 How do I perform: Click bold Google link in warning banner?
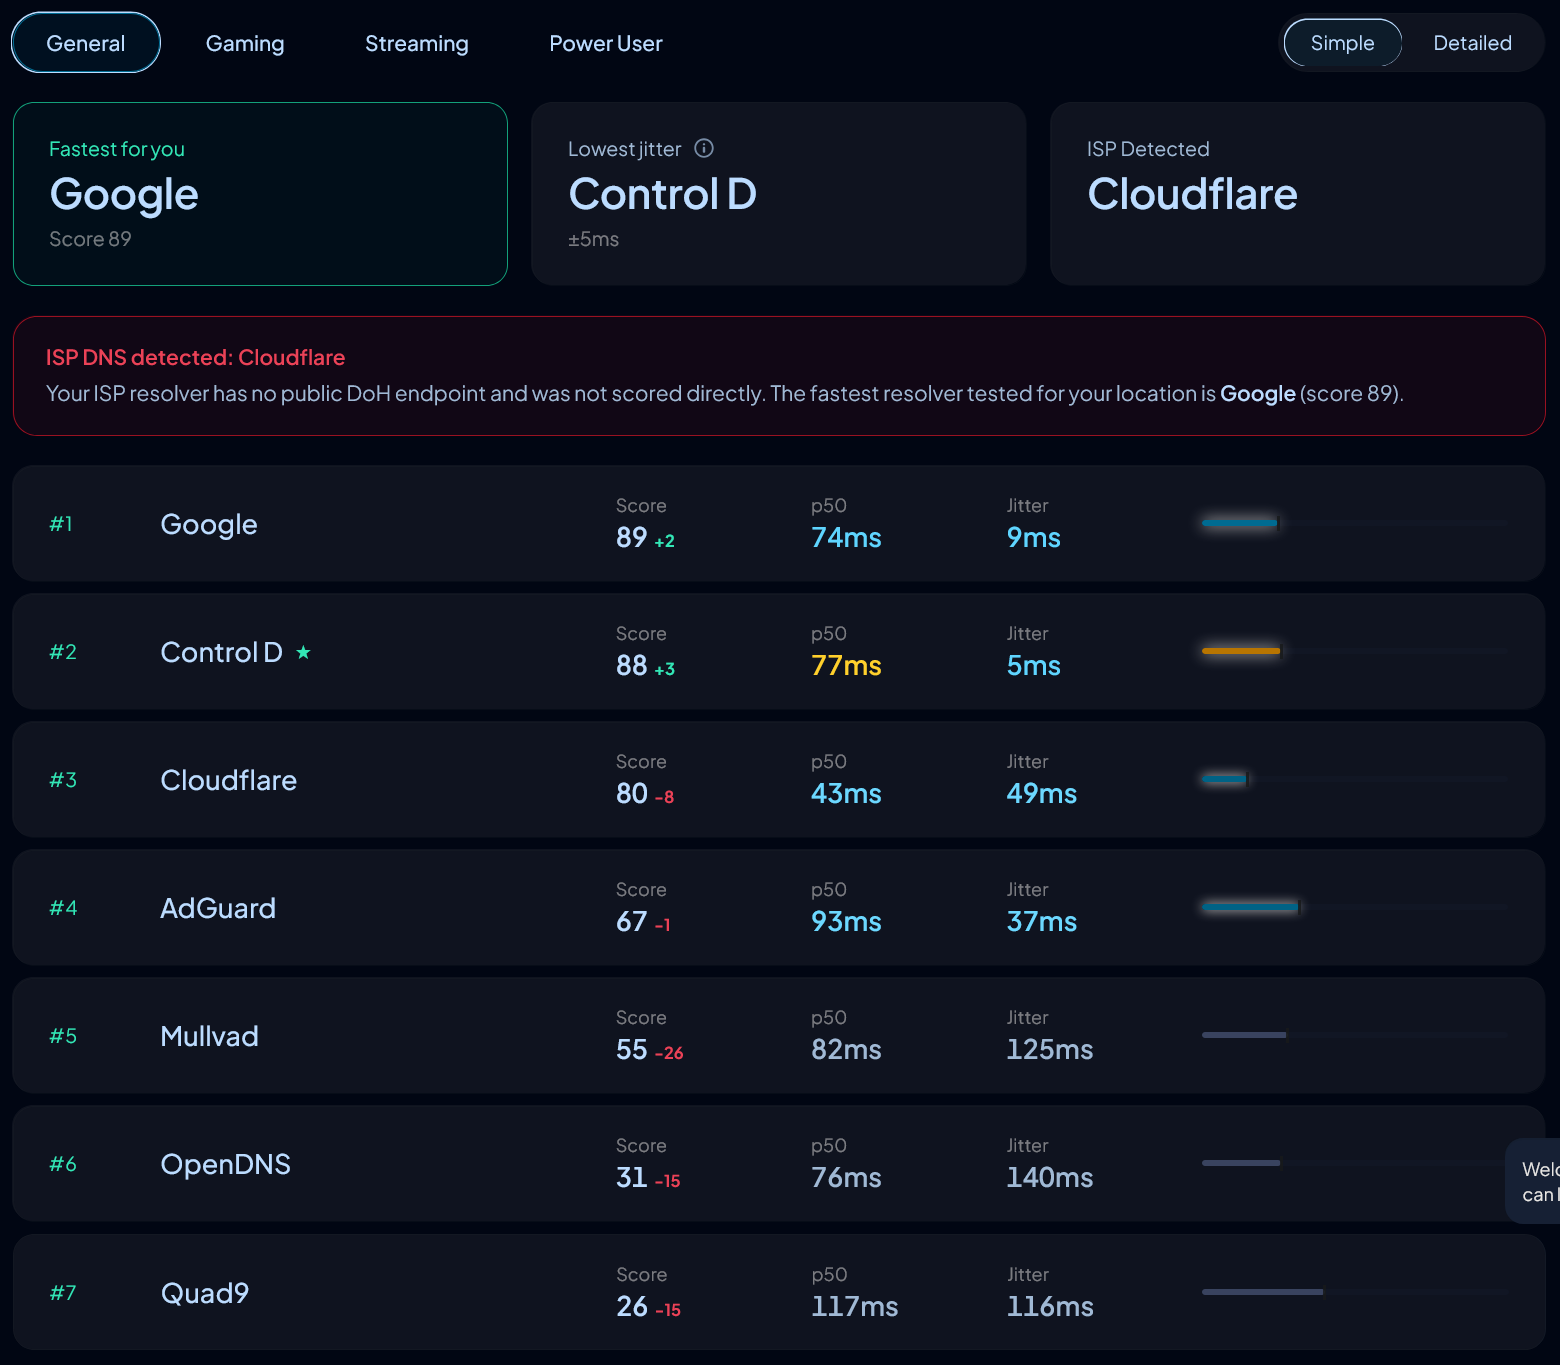click(1258, 394)
